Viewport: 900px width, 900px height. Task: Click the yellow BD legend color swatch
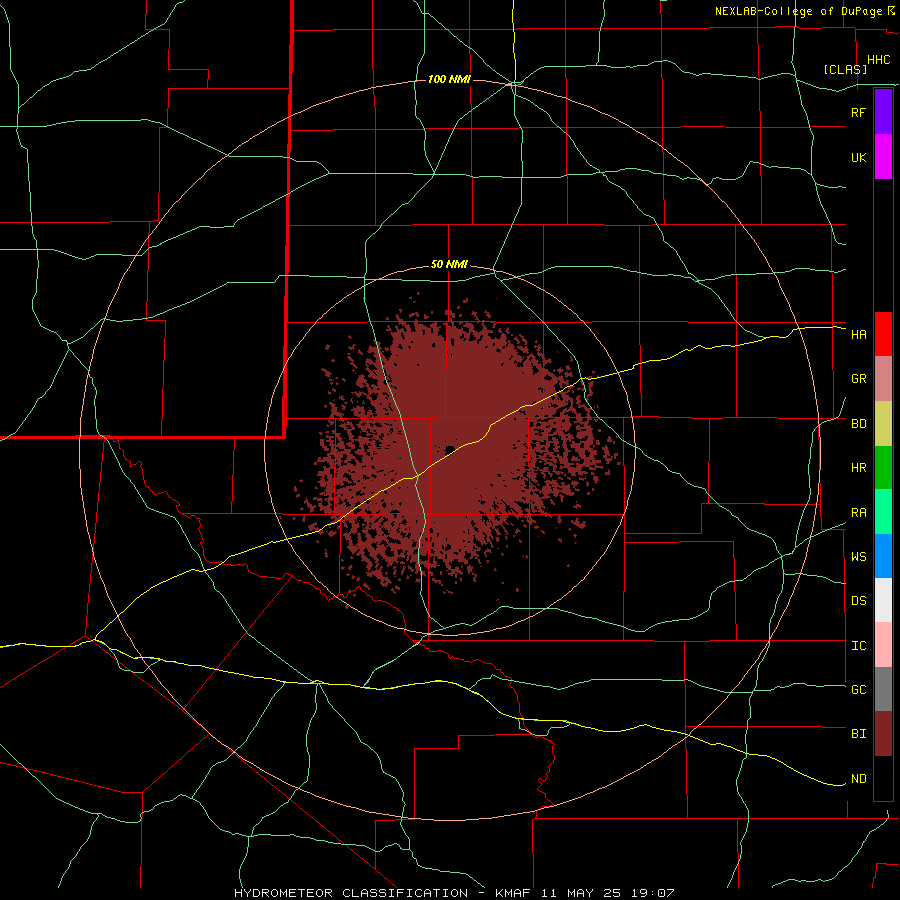(883, 424)
